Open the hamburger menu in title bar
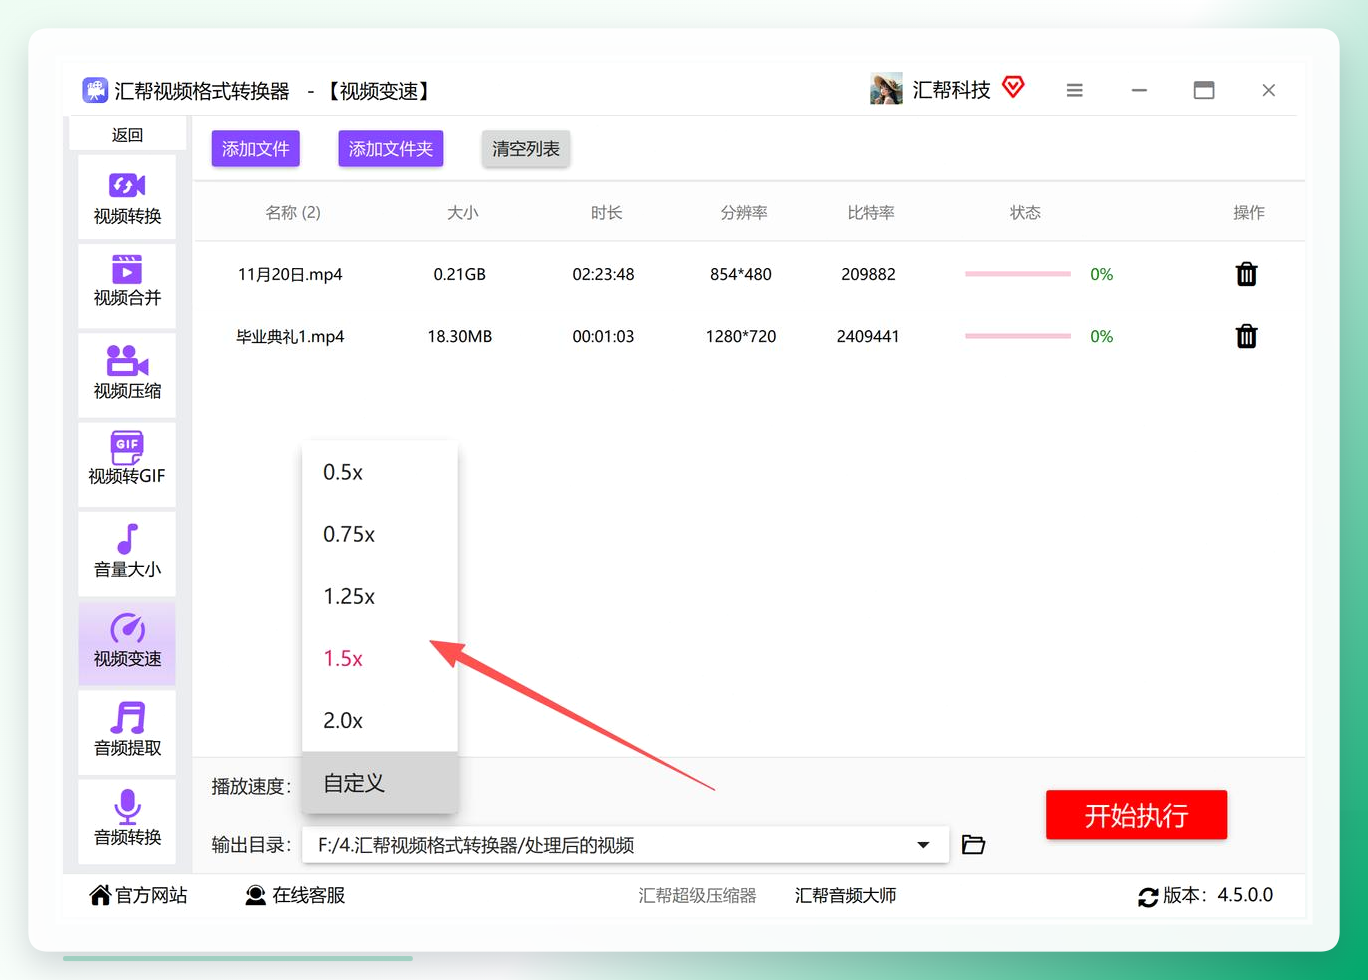 pyautogui.click(x=1075, y=90)
